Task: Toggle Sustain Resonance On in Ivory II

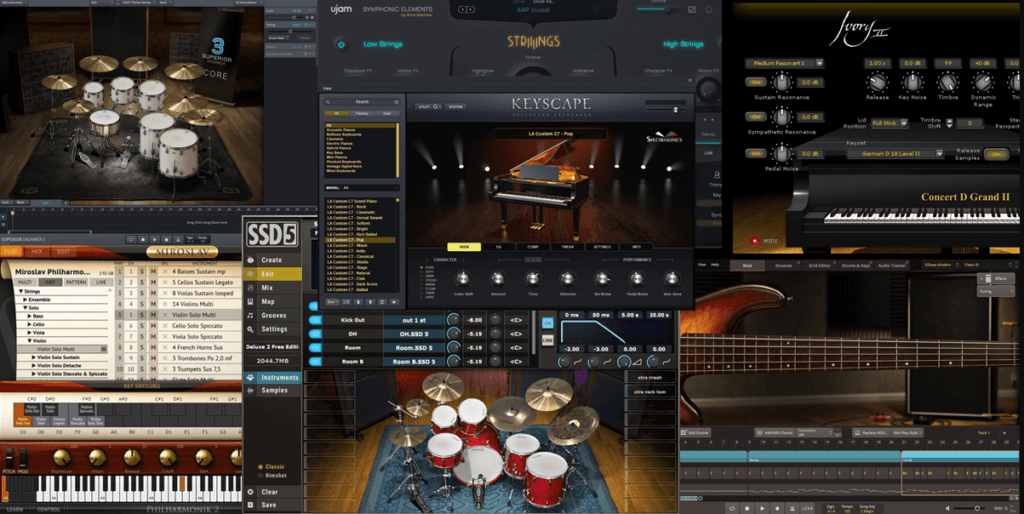Action: coord(756,82)
